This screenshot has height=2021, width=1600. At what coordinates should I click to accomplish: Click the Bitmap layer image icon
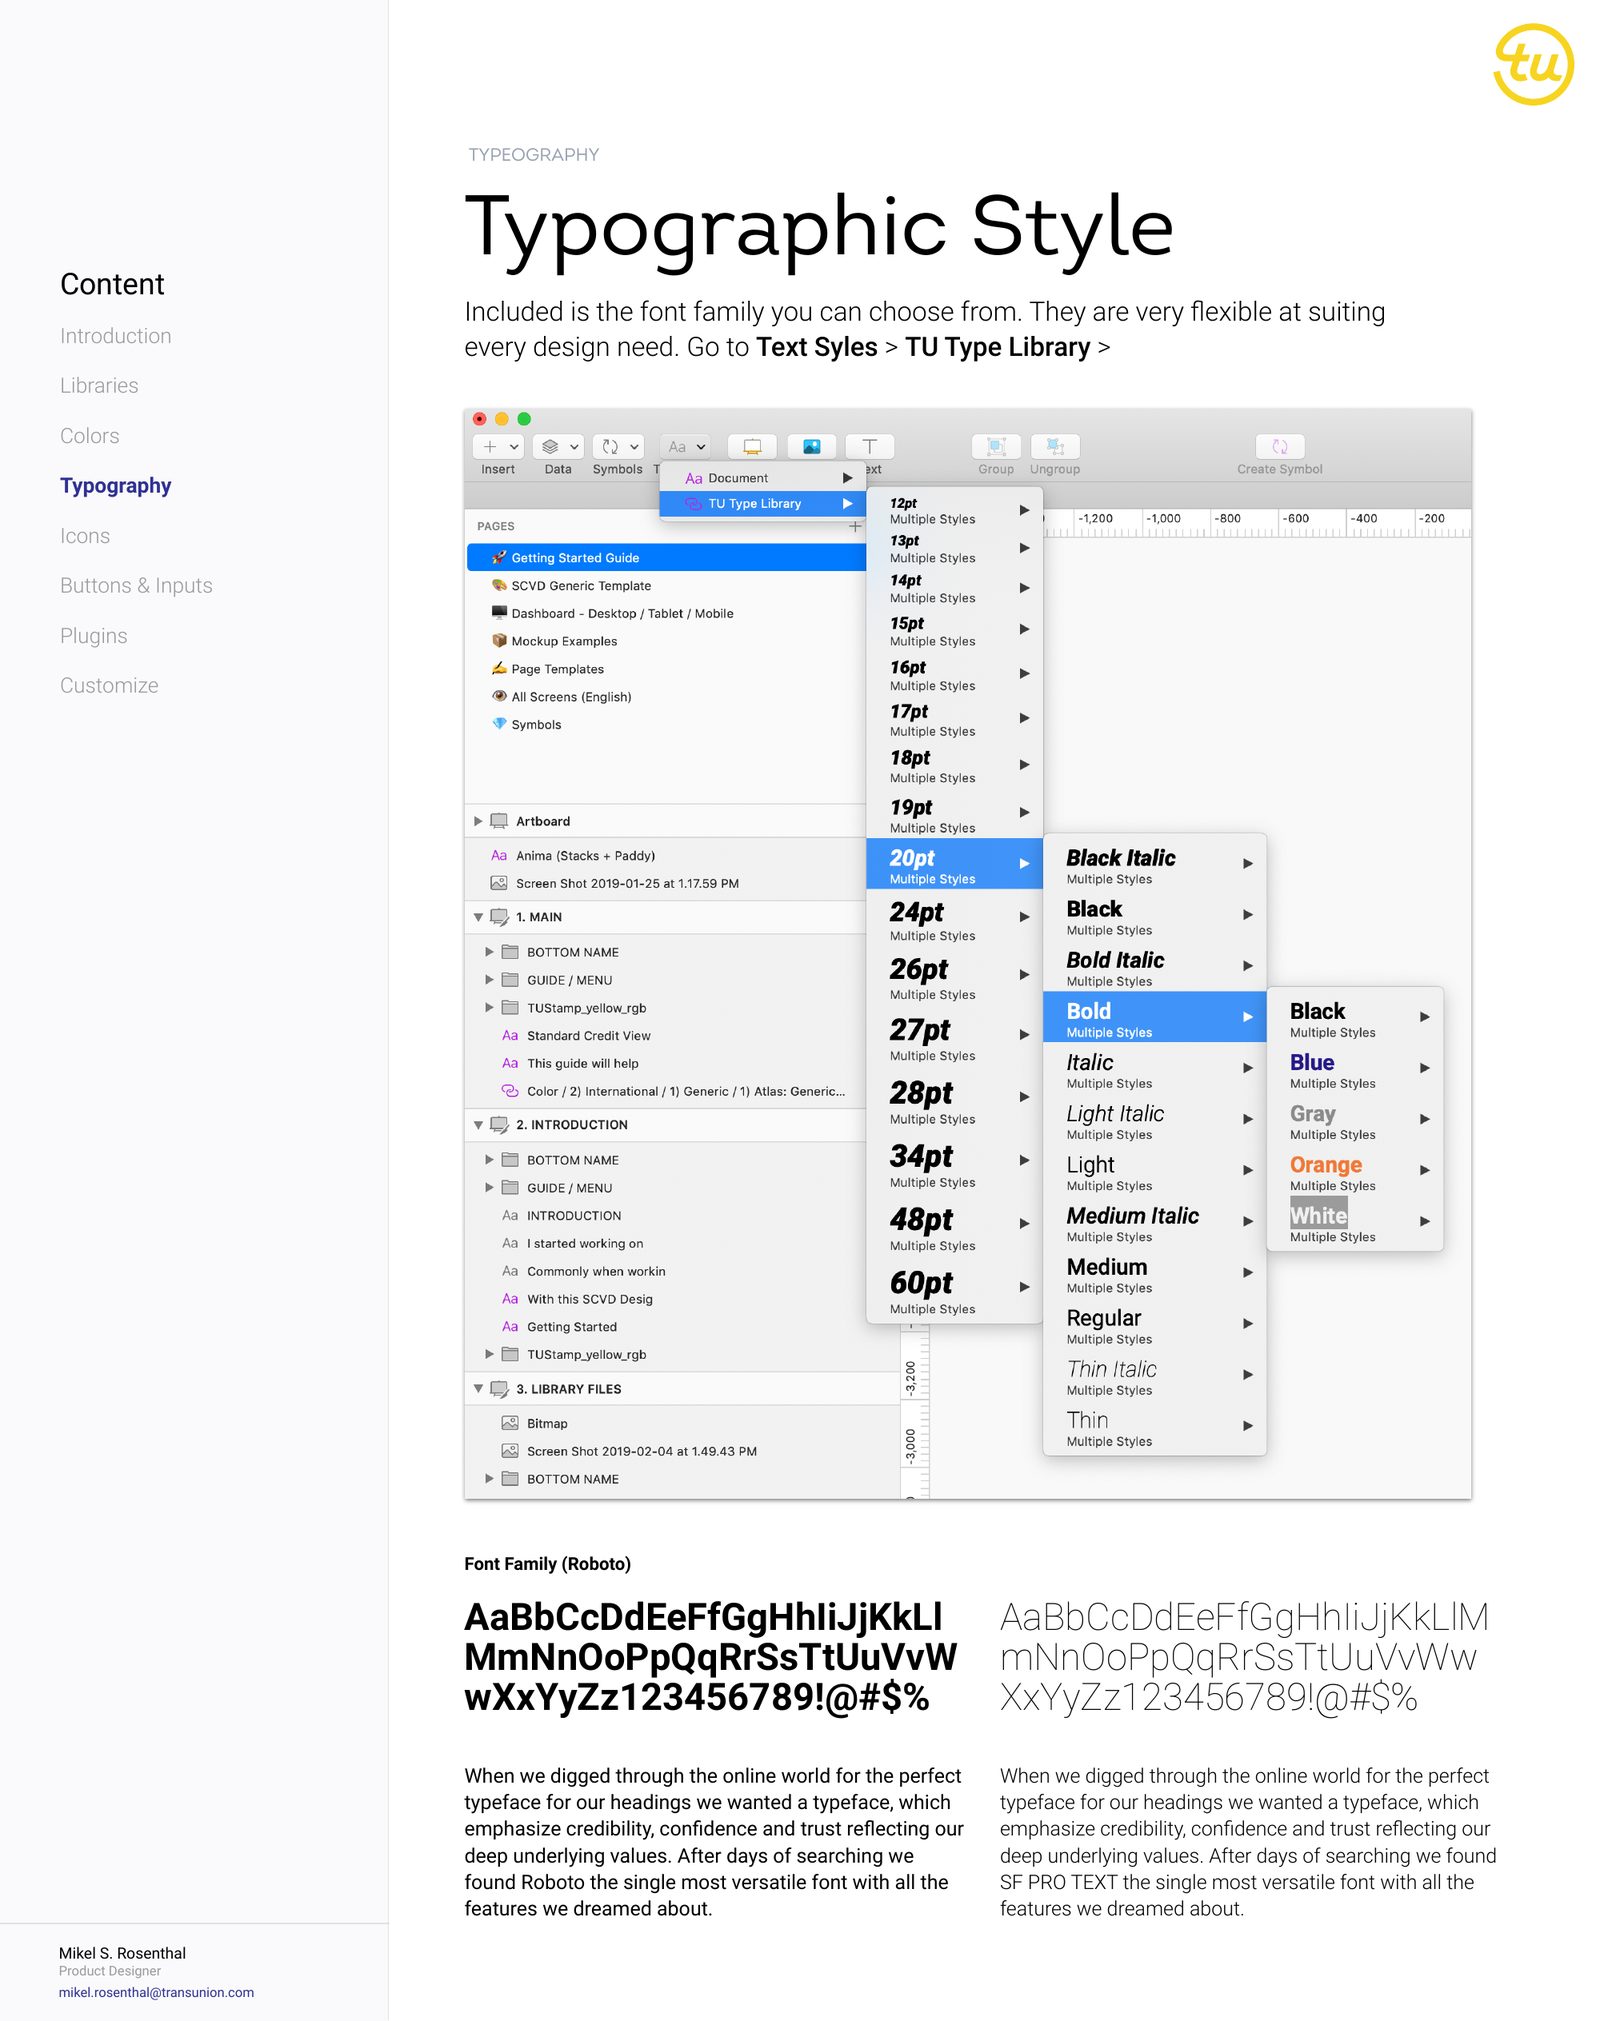click(510, 1423)
